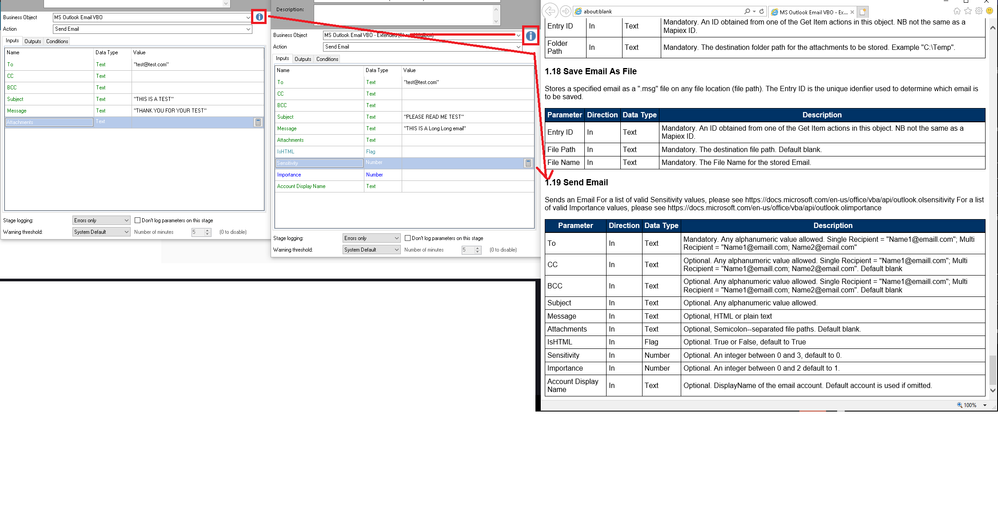This screenshot has height=520, width=998.
Task: Click Subject value "PLEASE READ ME TEST"
Action: point(433,117)
